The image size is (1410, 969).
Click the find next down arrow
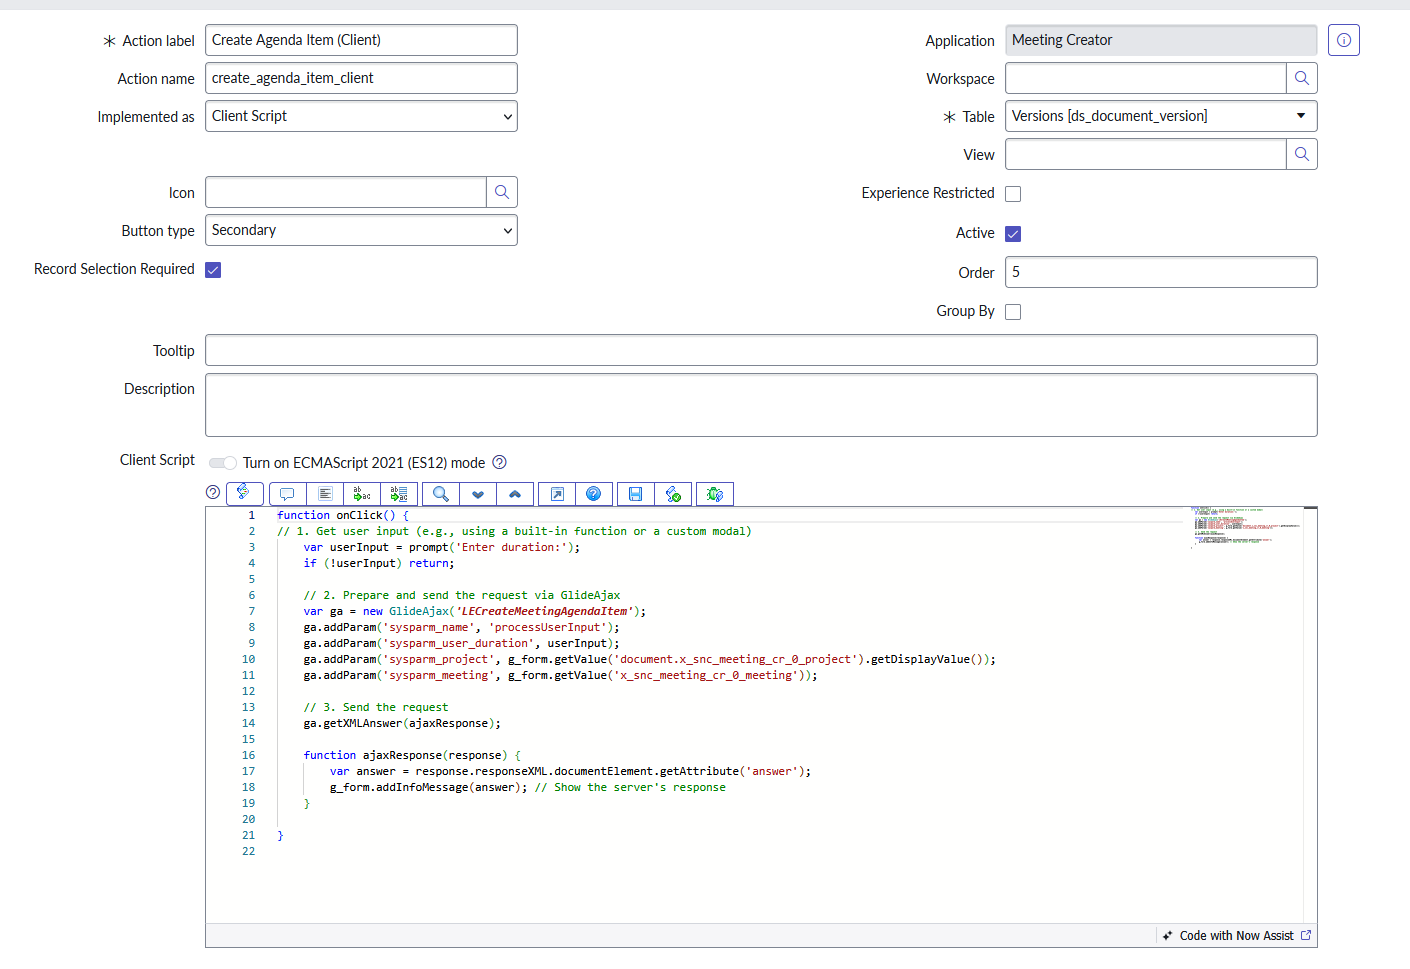478,494
